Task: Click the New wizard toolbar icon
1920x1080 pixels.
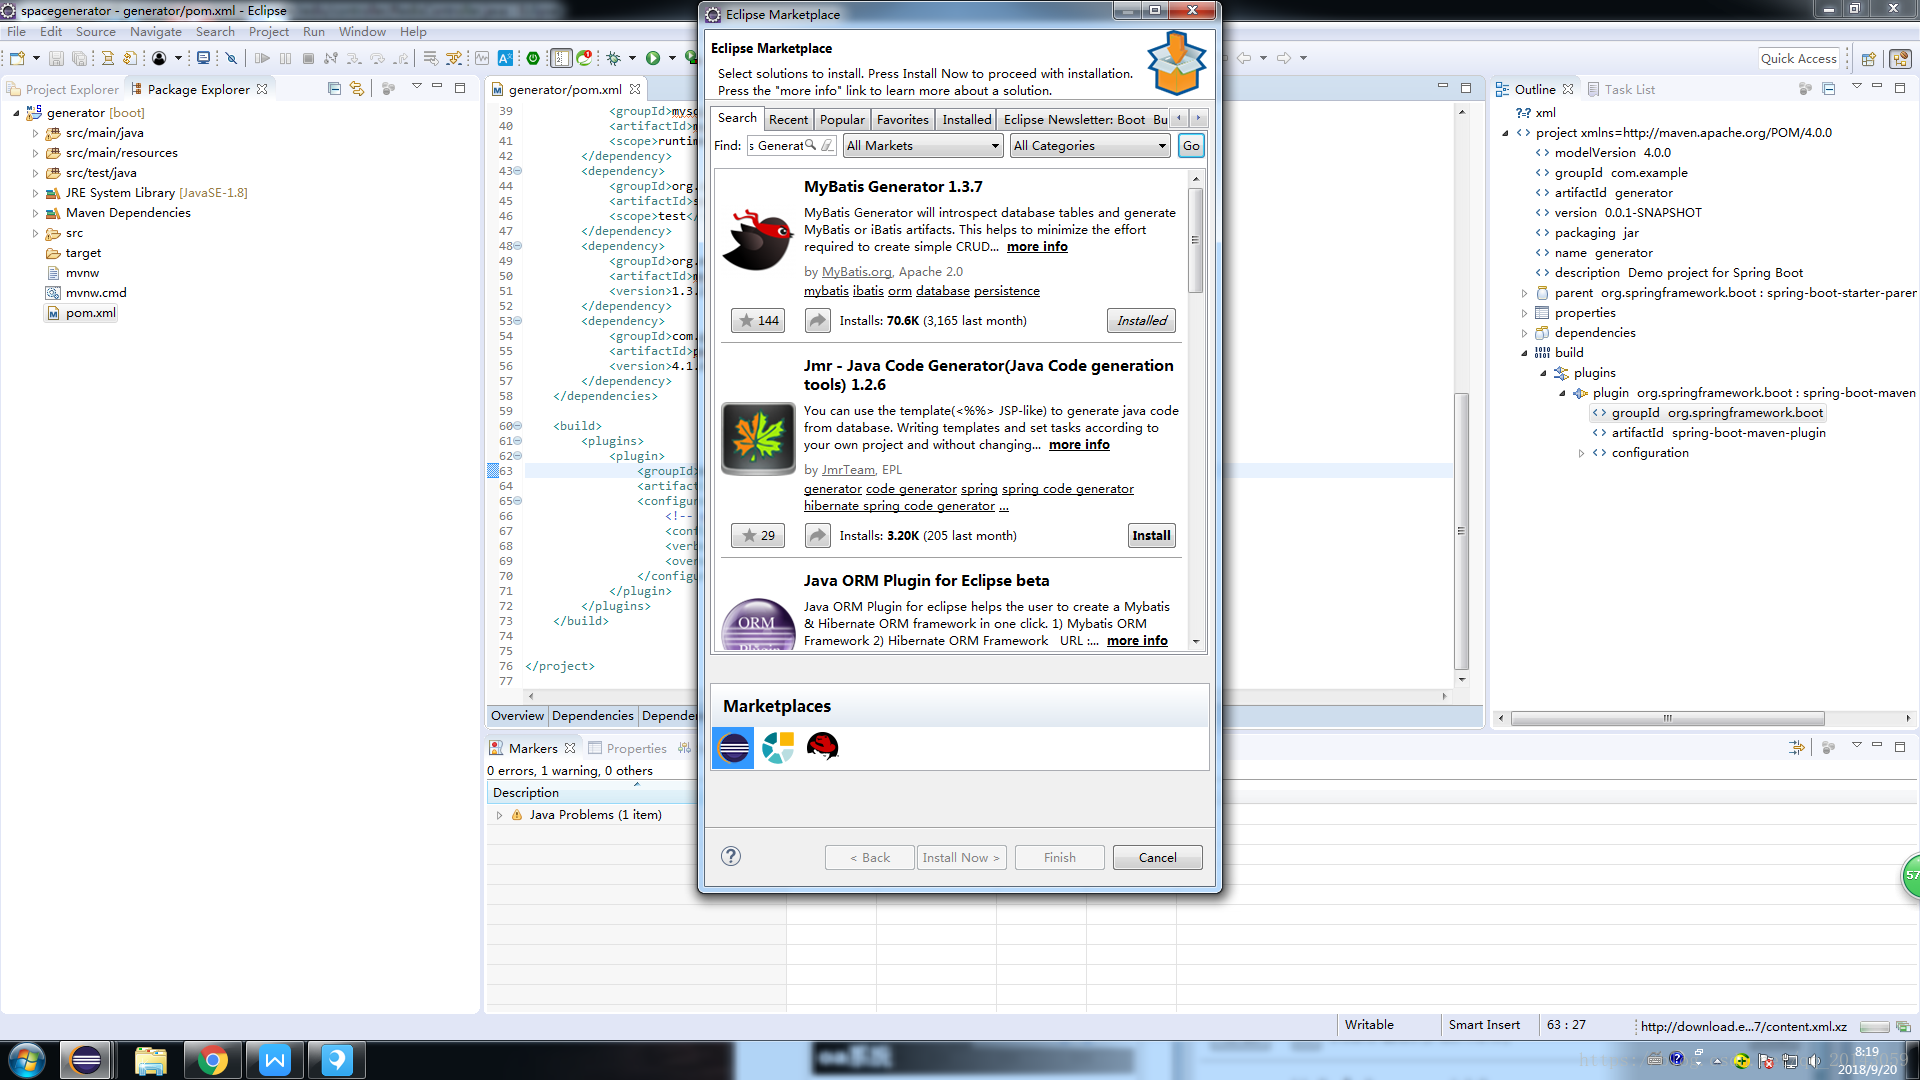Action: (17, 58)
